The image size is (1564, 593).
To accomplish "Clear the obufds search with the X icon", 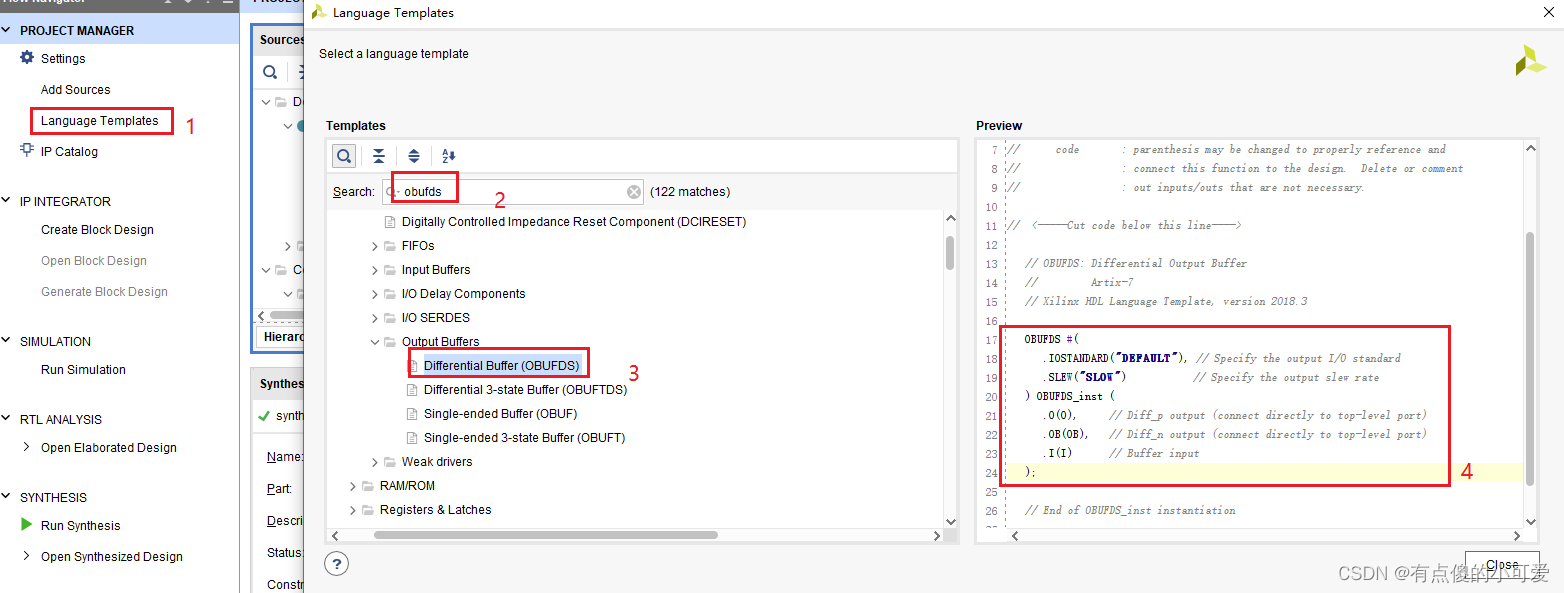I will point(633,191).
